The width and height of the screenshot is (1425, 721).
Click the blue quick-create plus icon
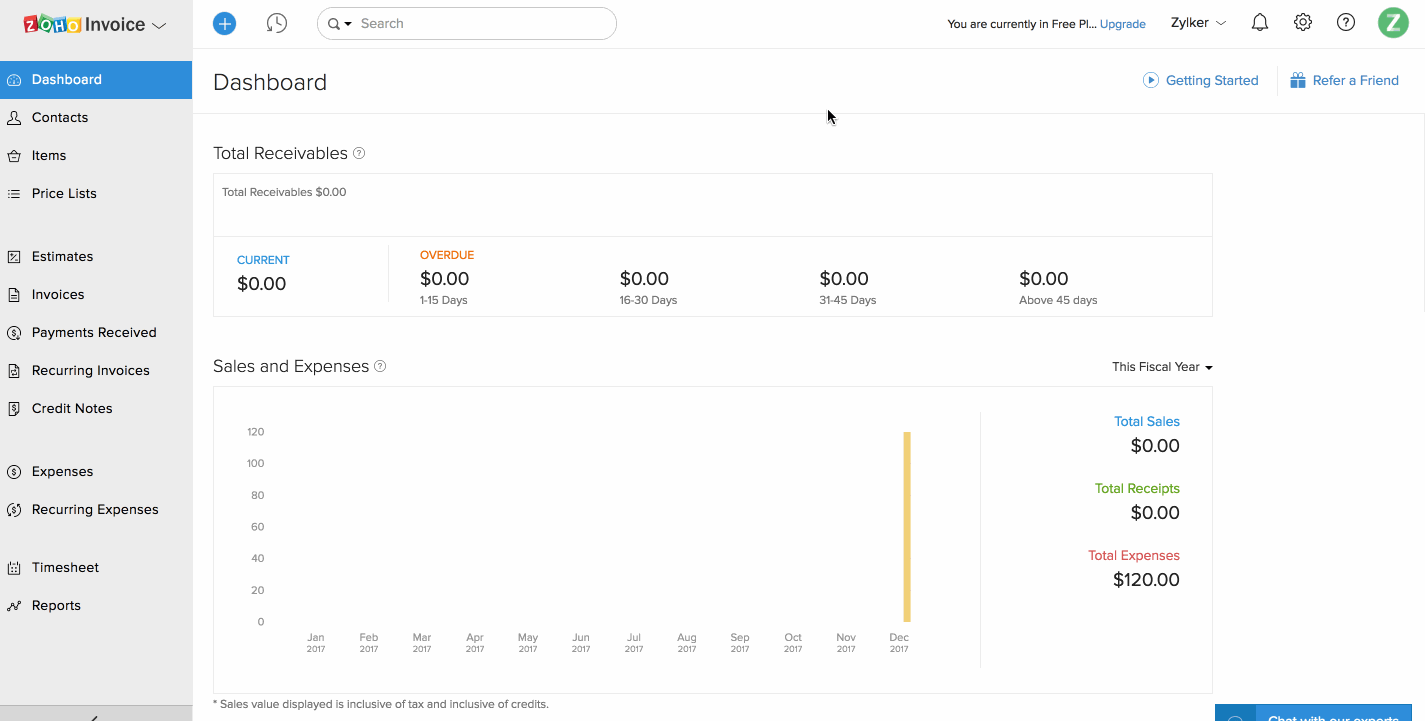(225, 23)
